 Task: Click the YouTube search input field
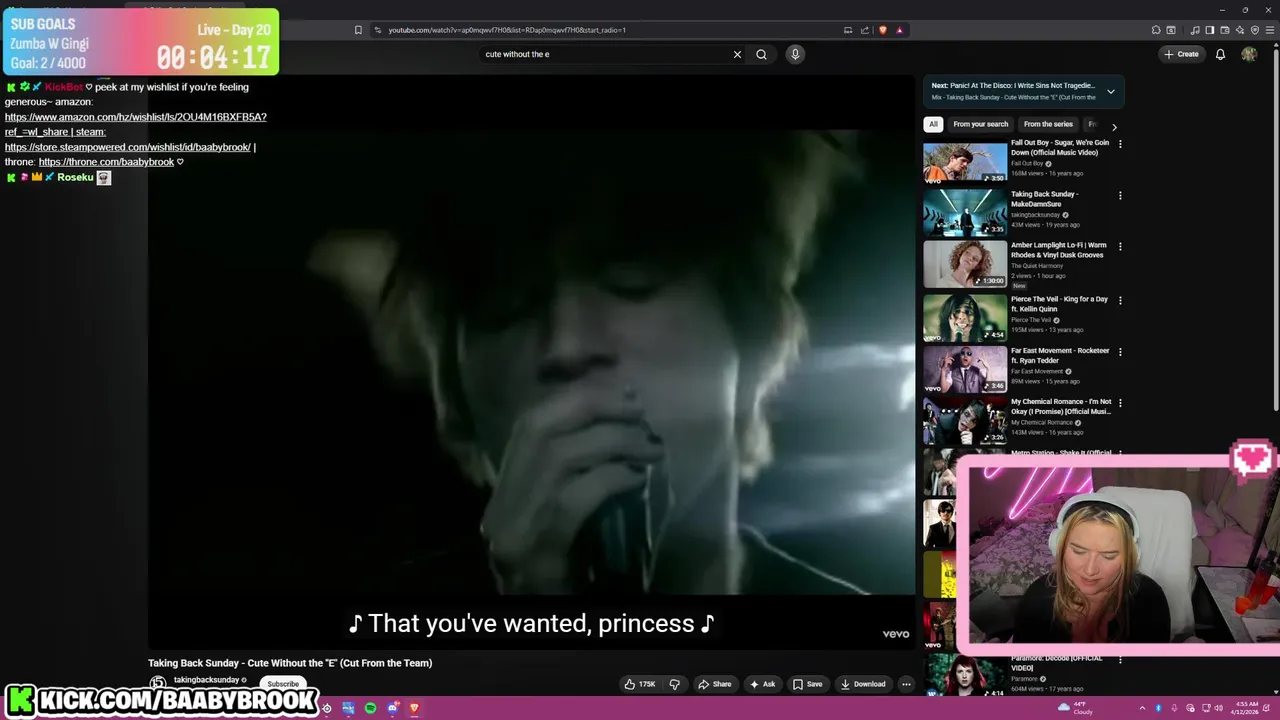(x=605, y=54)
